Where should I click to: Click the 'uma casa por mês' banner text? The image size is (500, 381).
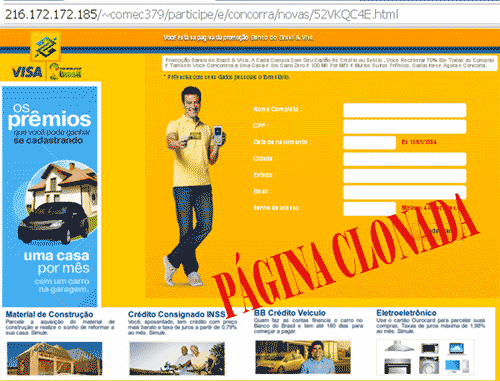57,262
